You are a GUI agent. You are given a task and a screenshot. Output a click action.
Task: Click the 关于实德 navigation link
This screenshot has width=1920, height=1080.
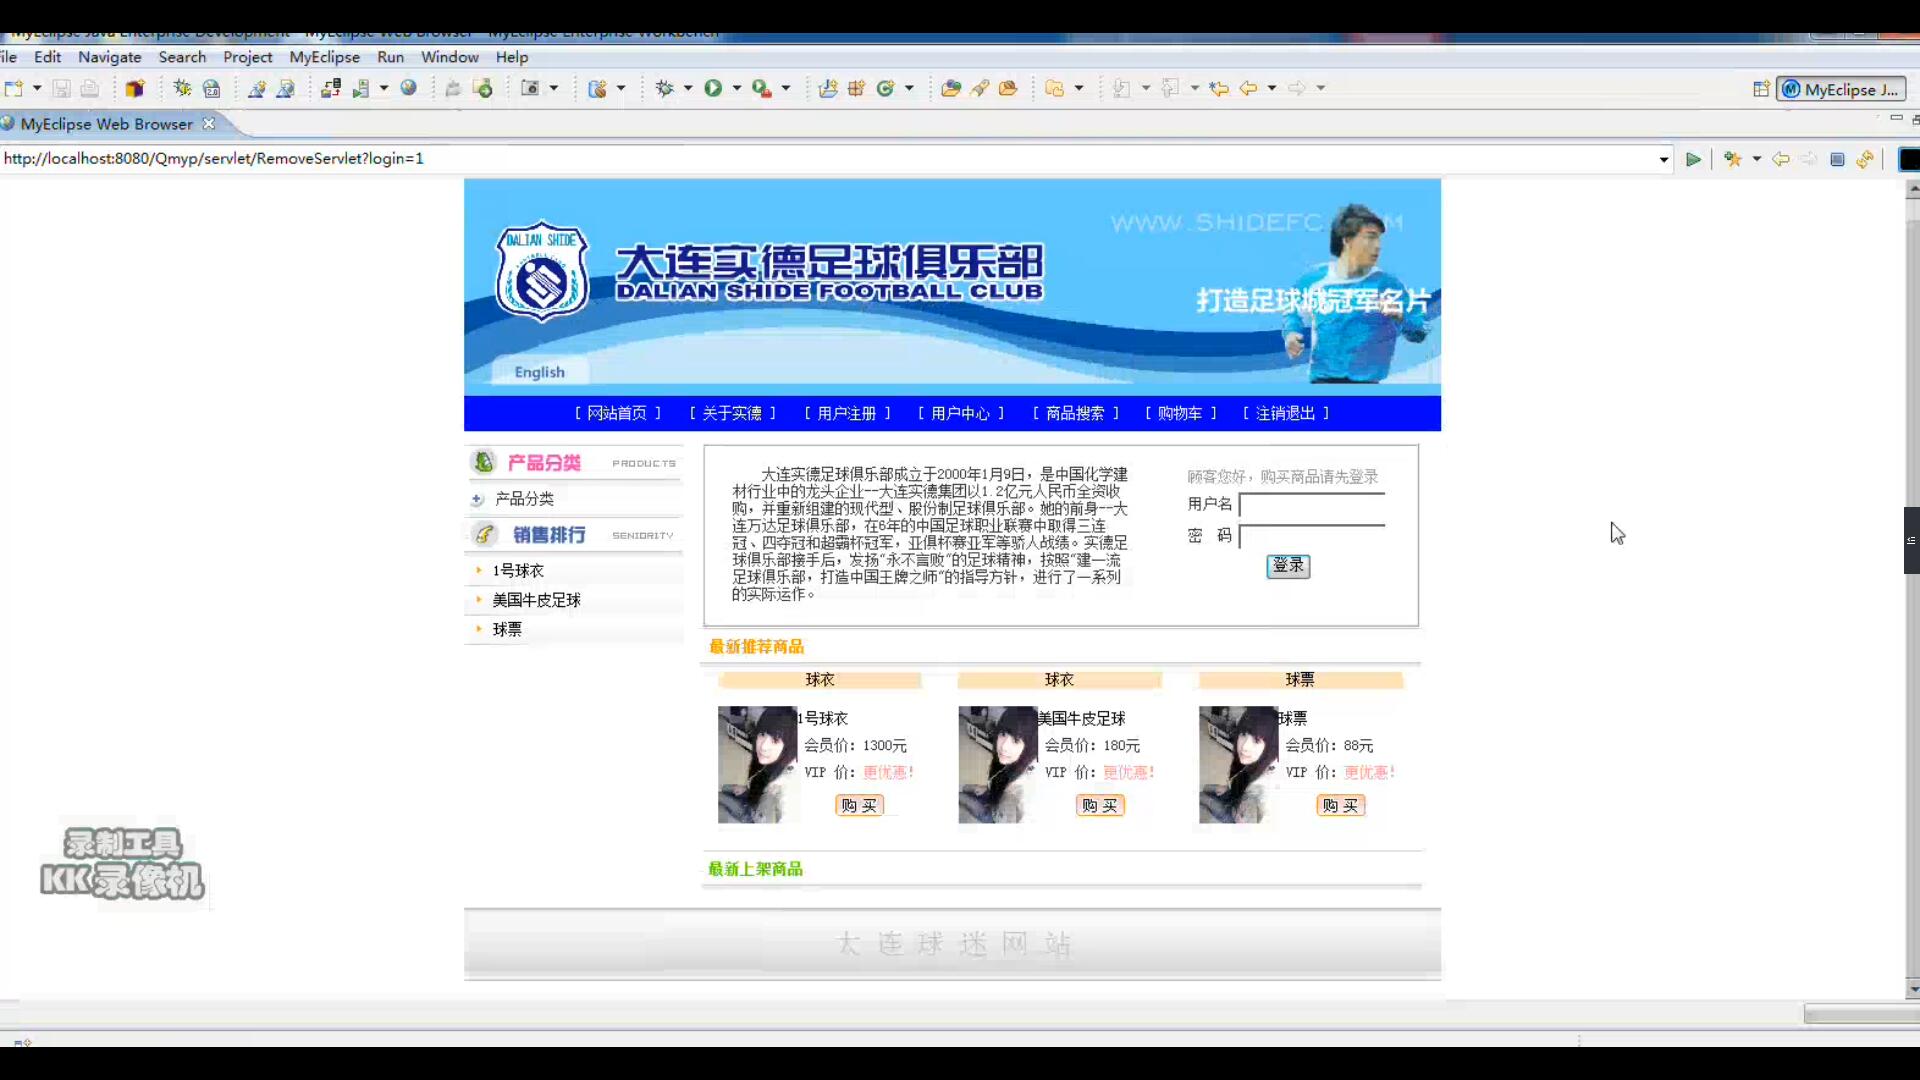coord(732,413)
